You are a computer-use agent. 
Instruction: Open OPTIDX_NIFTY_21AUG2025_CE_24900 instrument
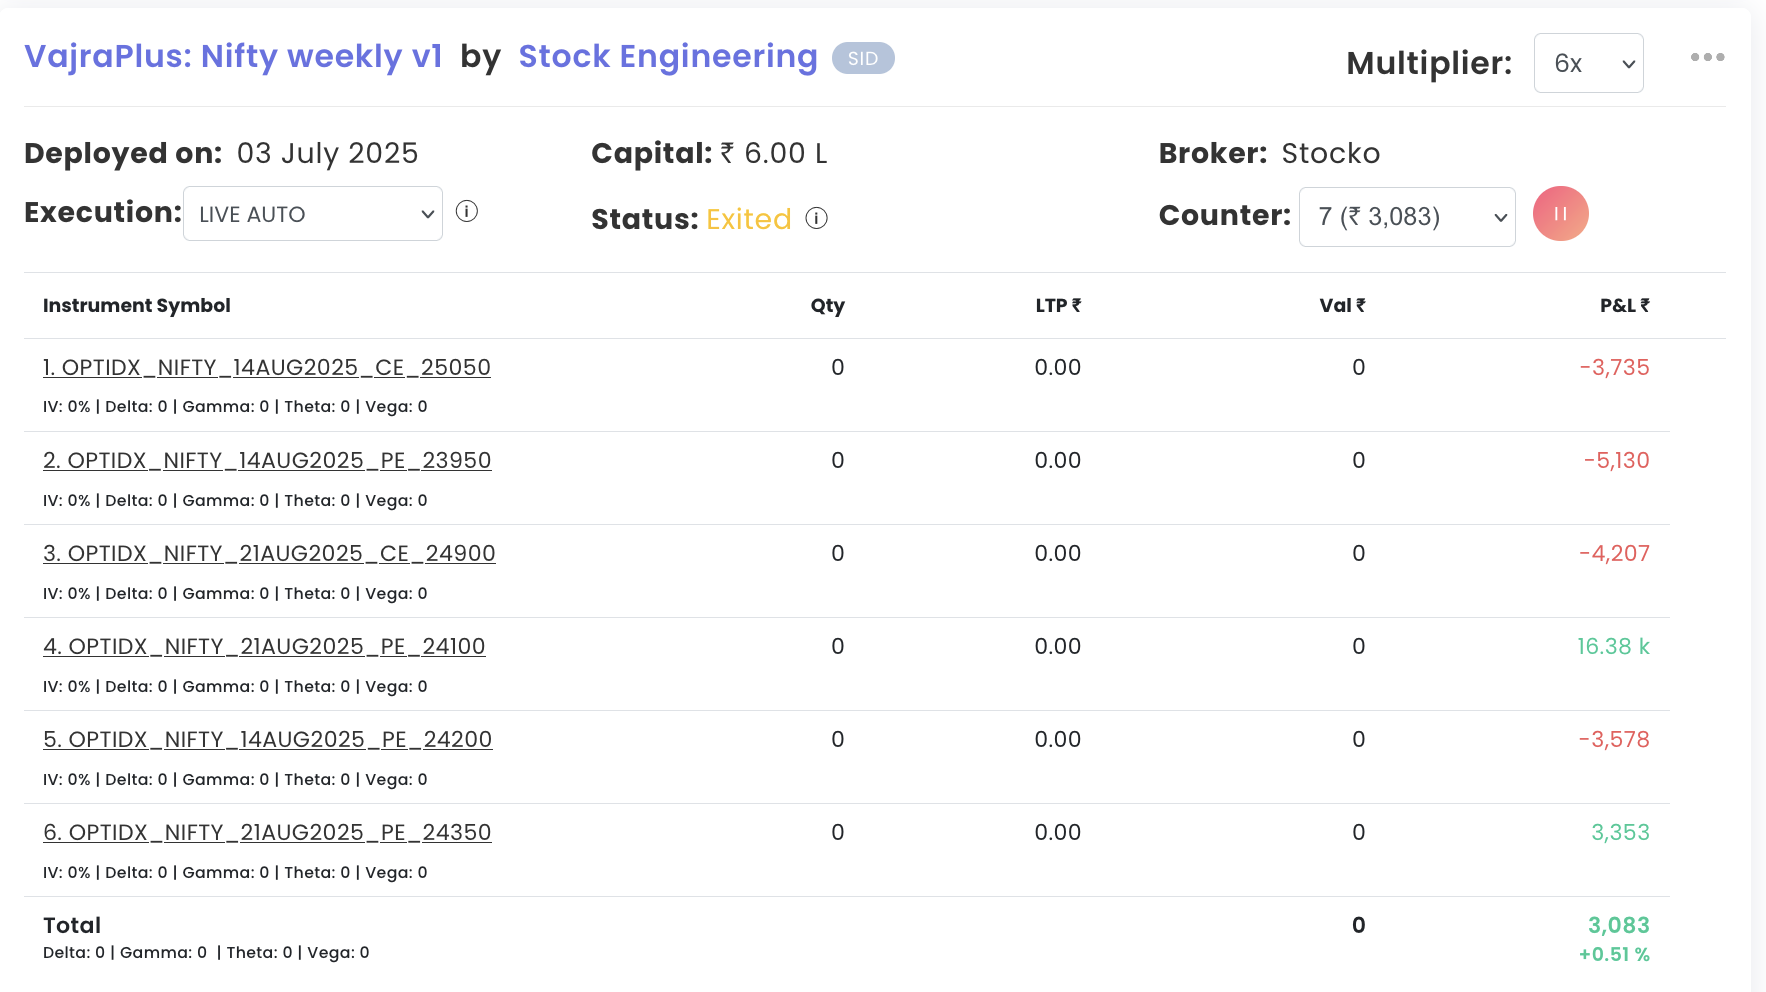tap(269, 554)
